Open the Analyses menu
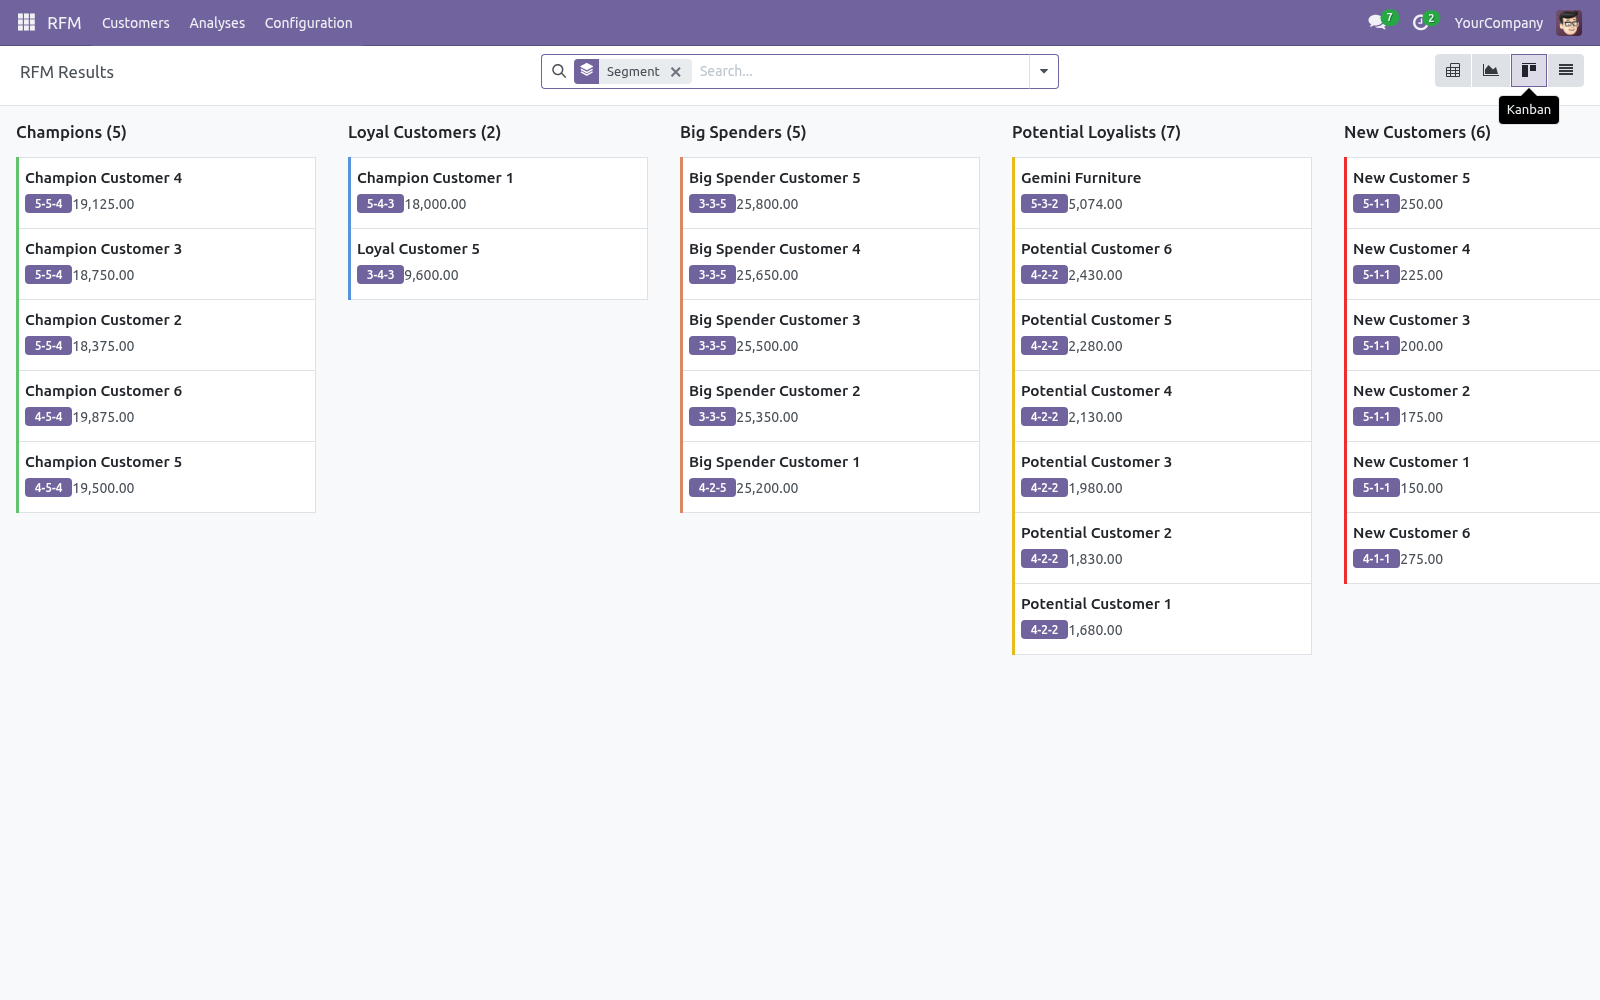The image size is (1600, 1000). pos(217,23)
